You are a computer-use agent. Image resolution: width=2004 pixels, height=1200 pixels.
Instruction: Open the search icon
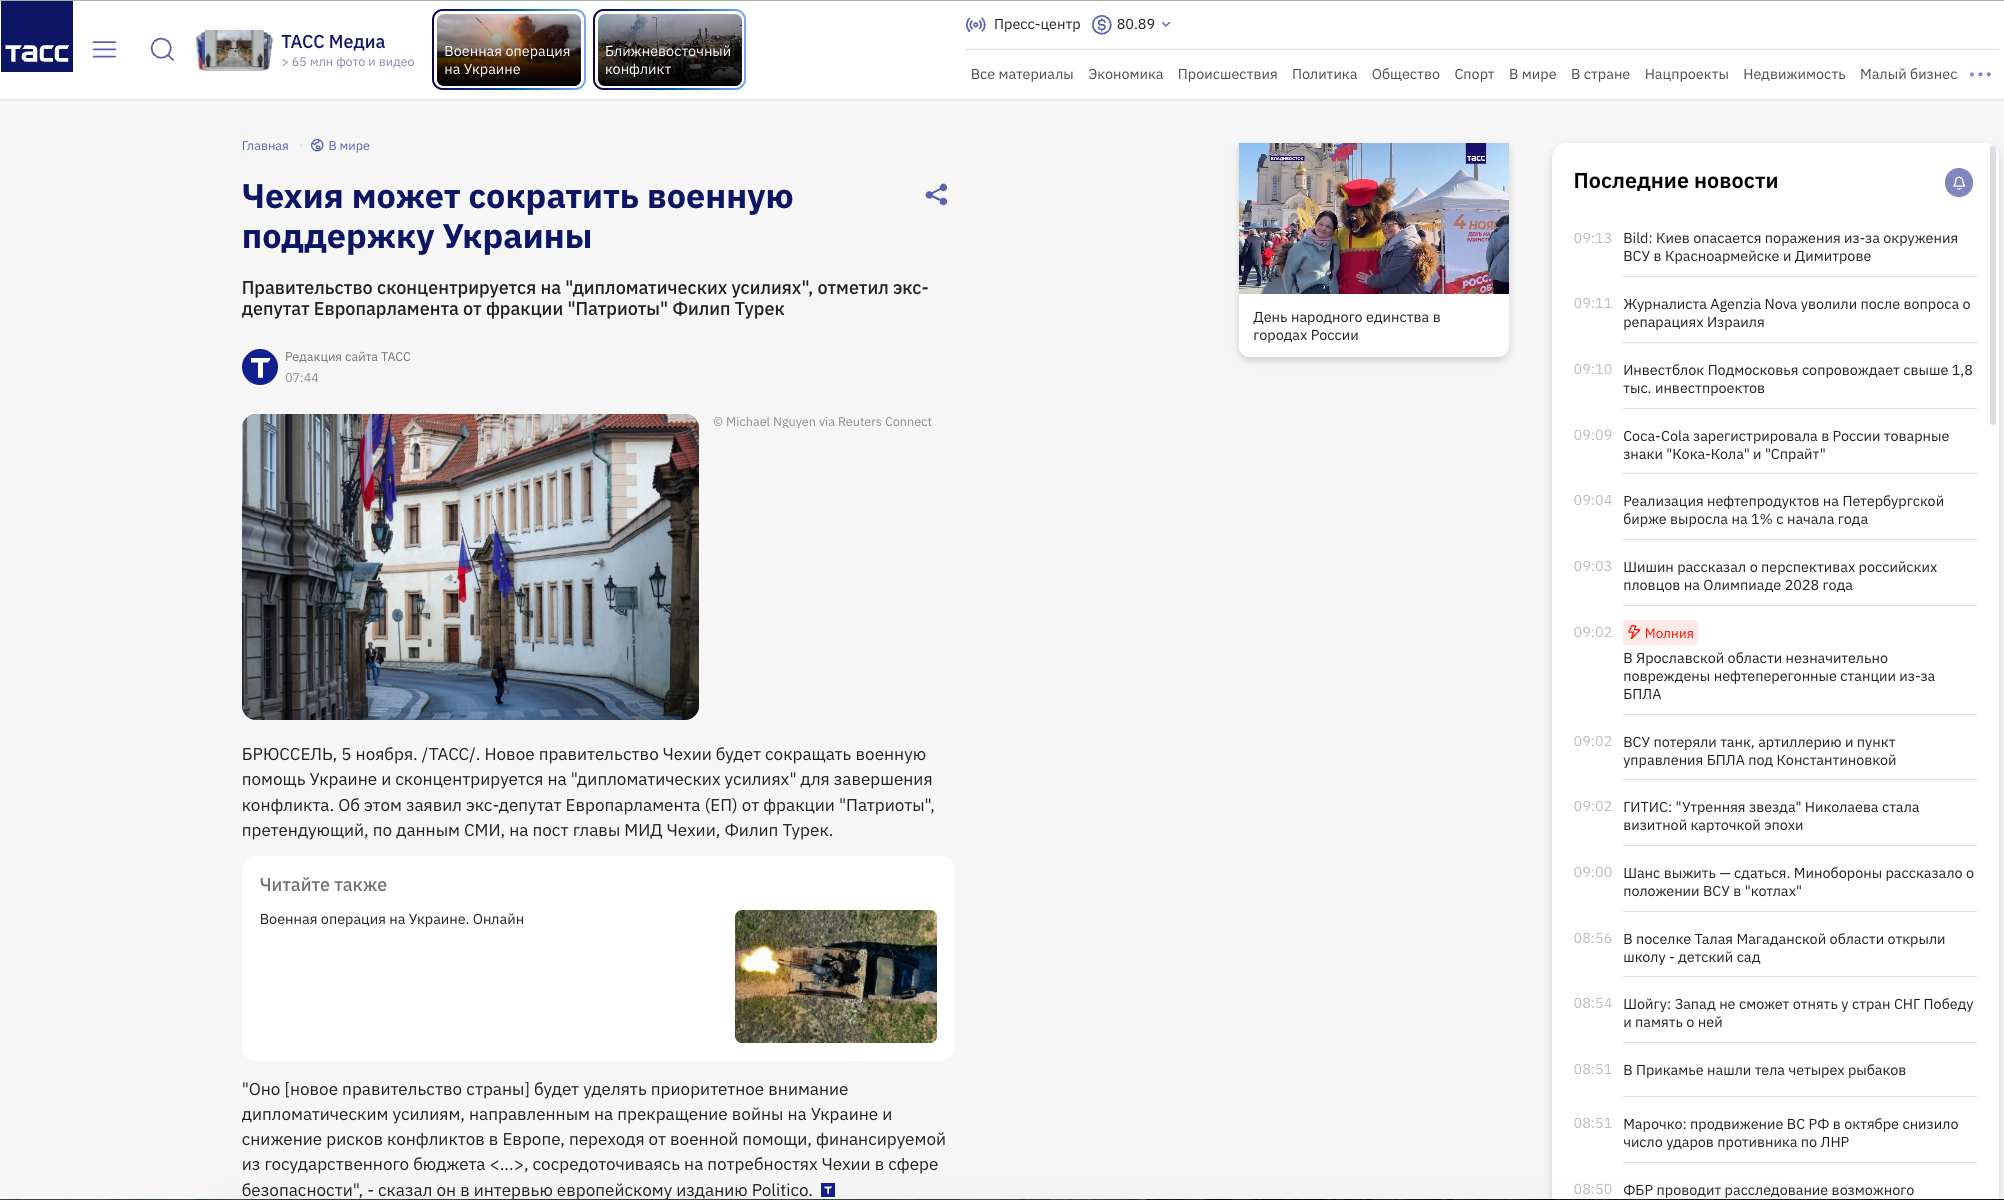(x=162, y=49)
